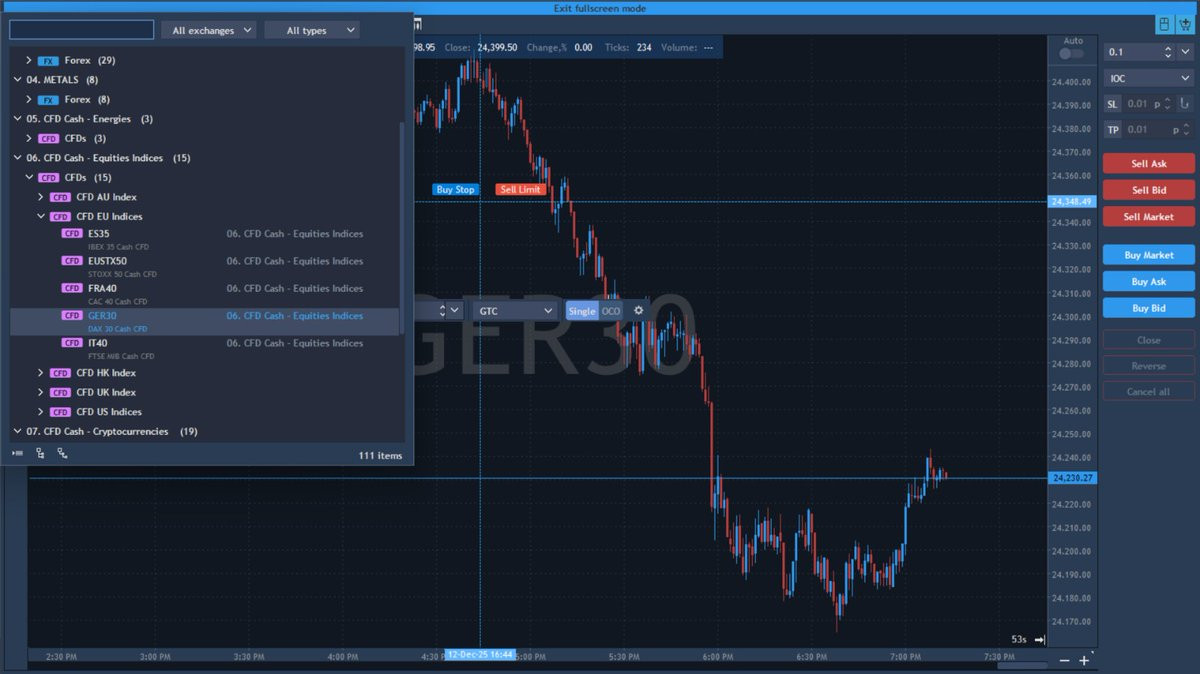Click the tree grouping icon in symbol panel footer
Screen dimensions: 1200x674
[x=40, y=454]
